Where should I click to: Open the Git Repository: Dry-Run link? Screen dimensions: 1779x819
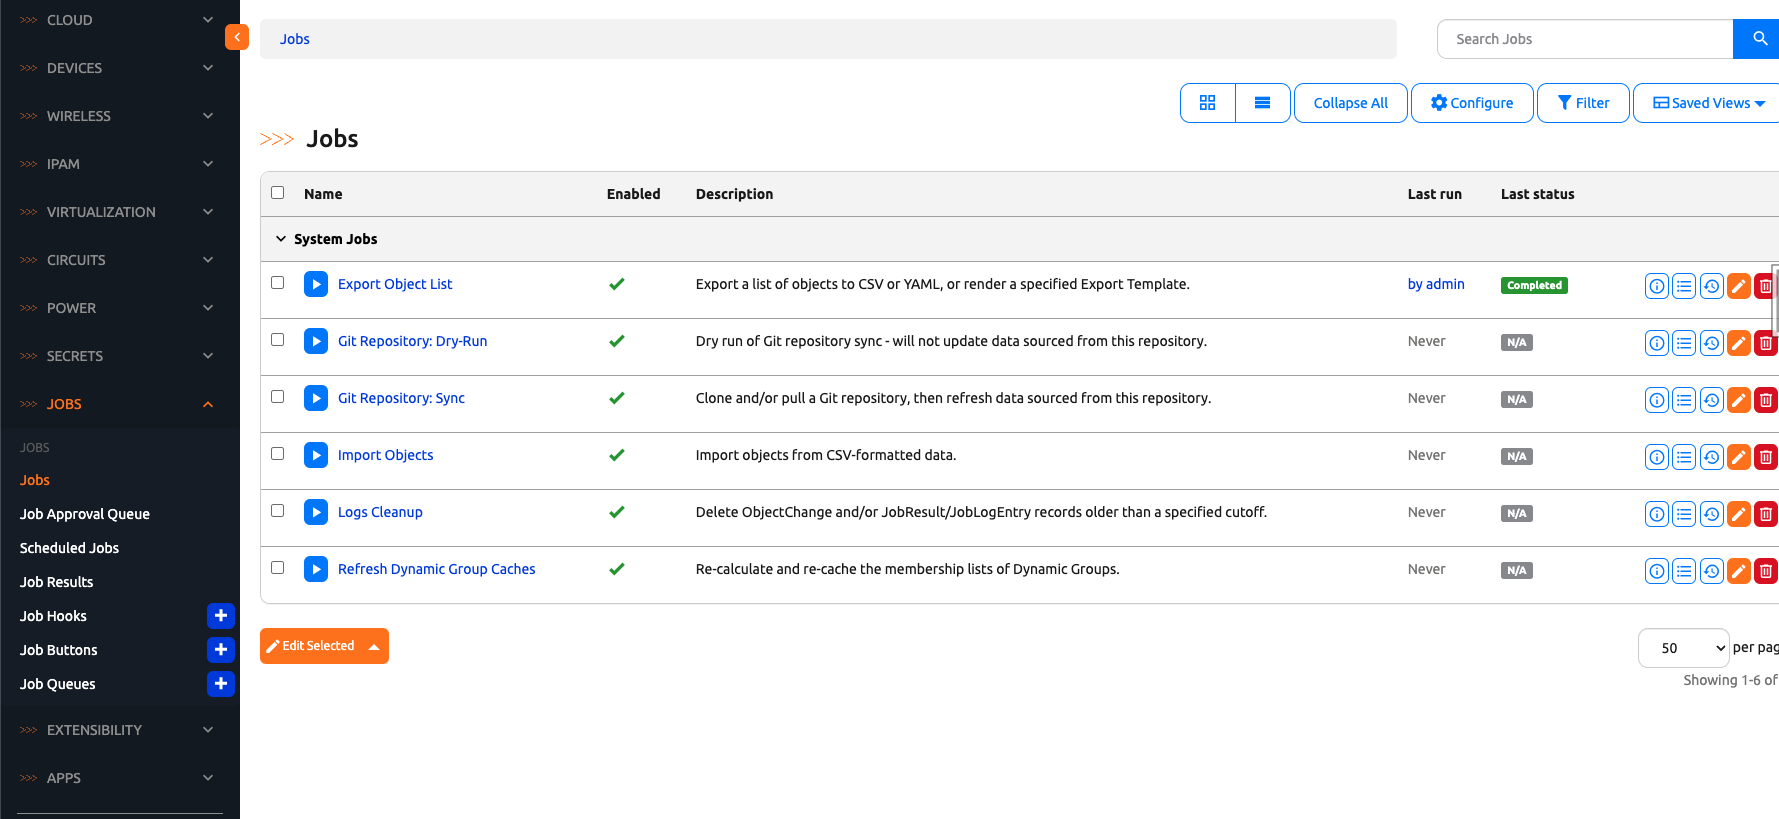point(412,341)
